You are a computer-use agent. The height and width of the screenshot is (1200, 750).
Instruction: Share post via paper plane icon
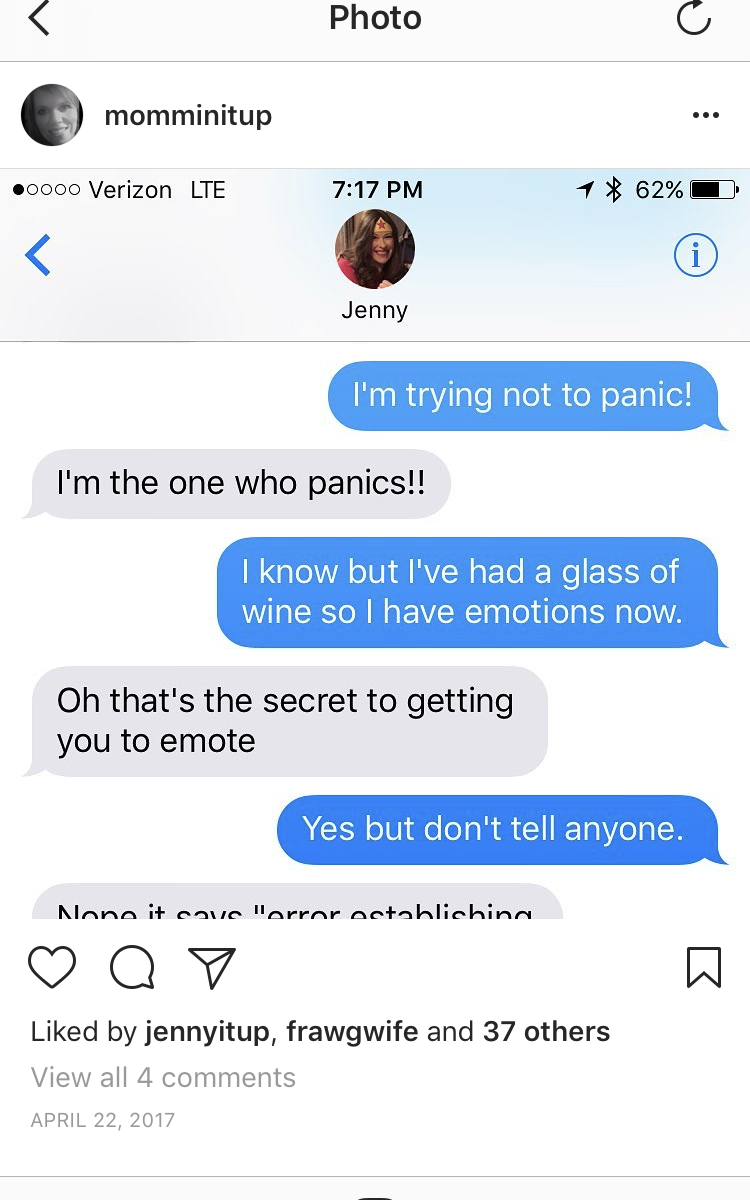pyautogui.click(x=212, y=967)
